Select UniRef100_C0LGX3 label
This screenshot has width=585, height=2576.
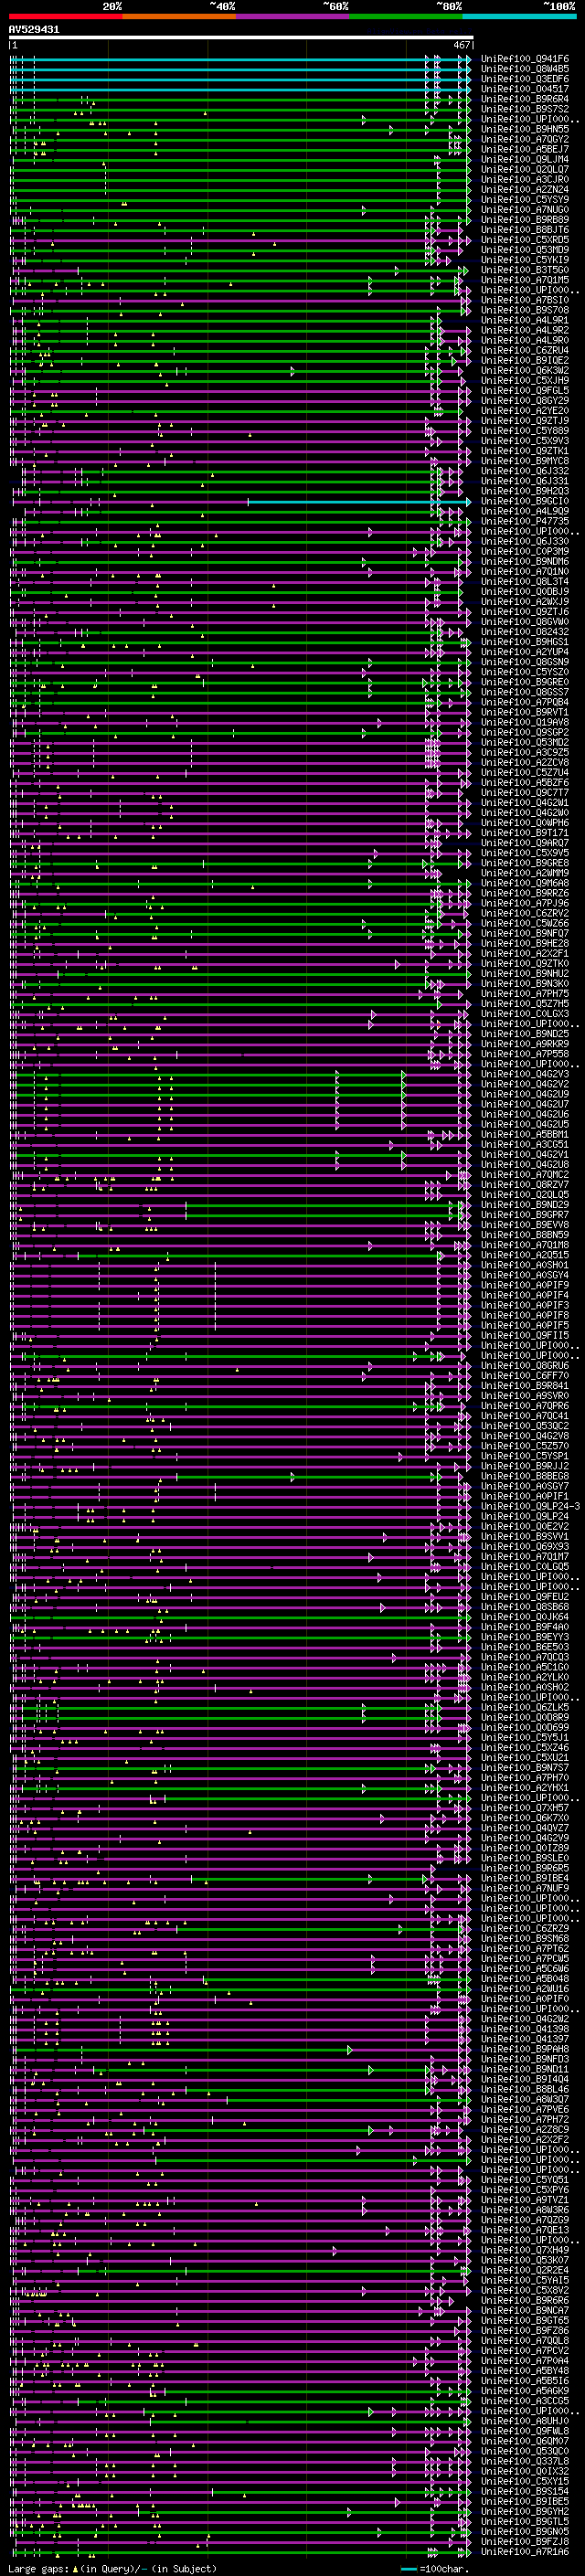(x=525, y=1014)
